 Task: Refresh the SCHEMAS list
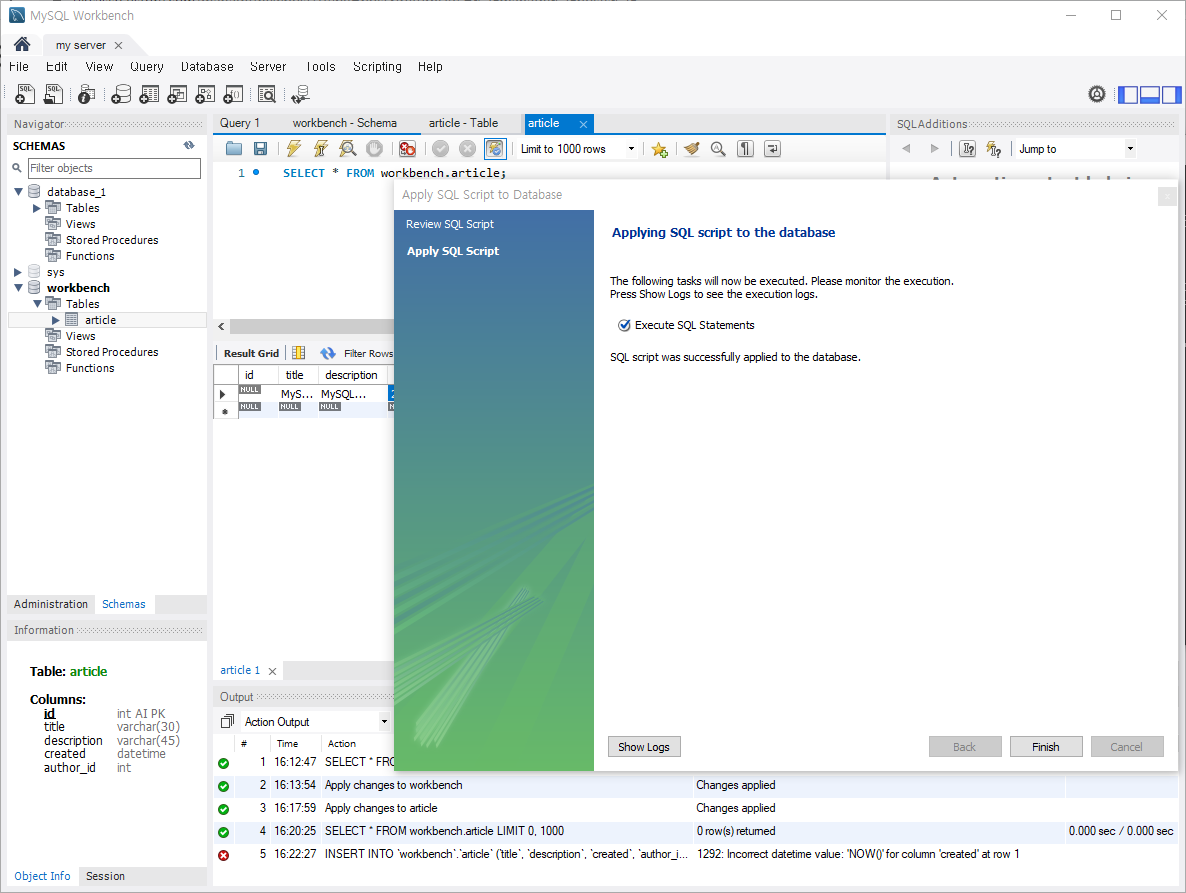189,145
